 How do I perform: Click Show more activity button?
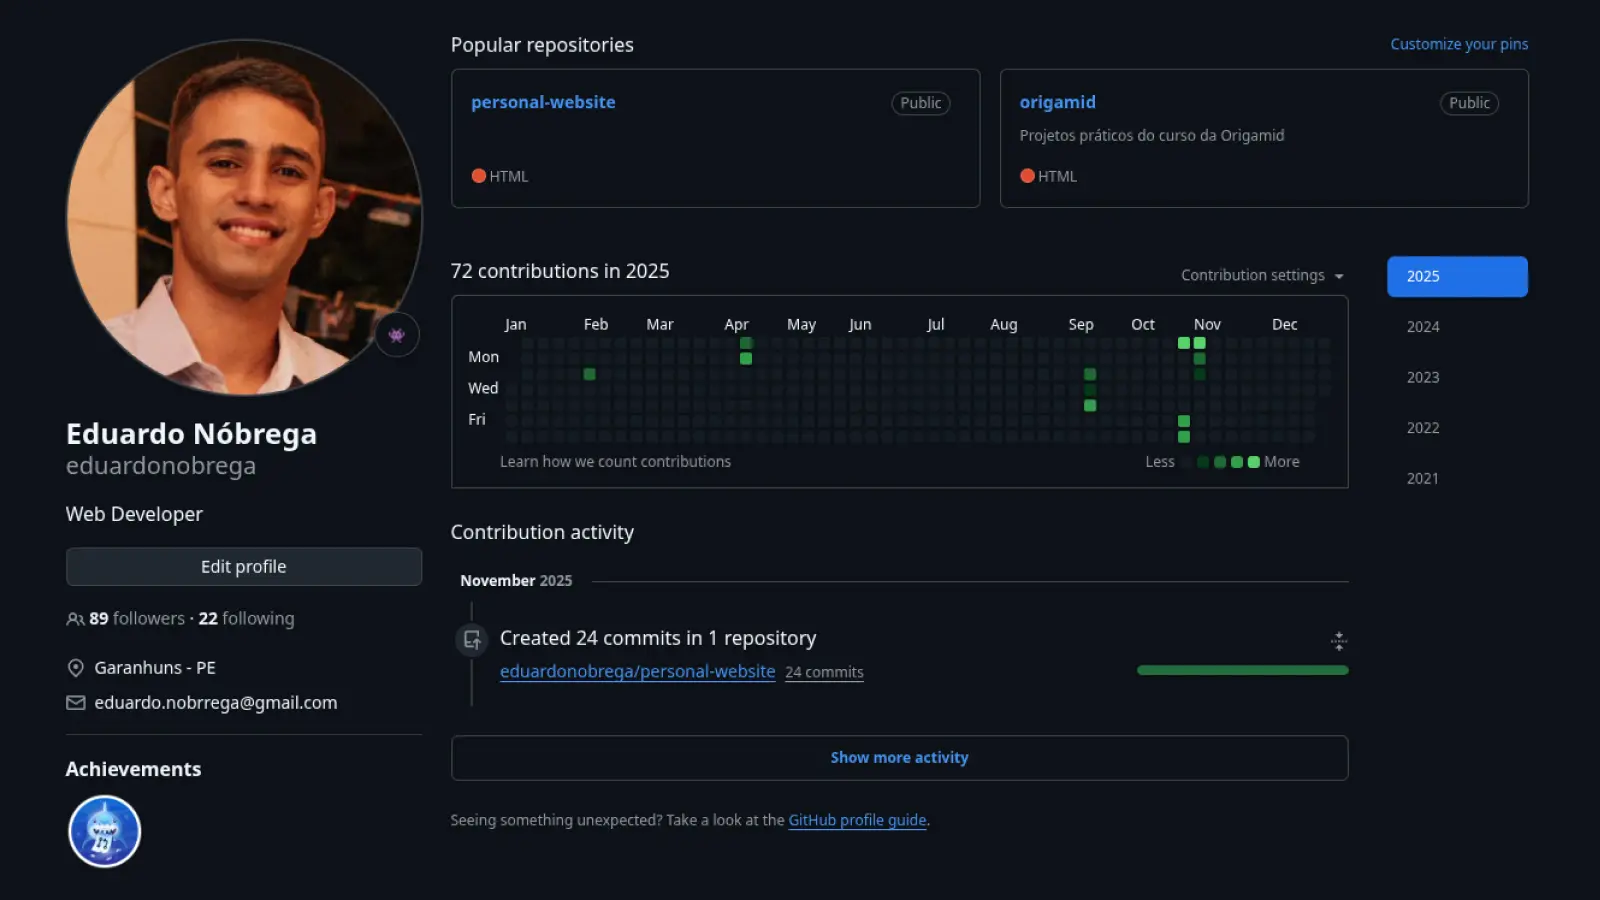tap(899, 758)
